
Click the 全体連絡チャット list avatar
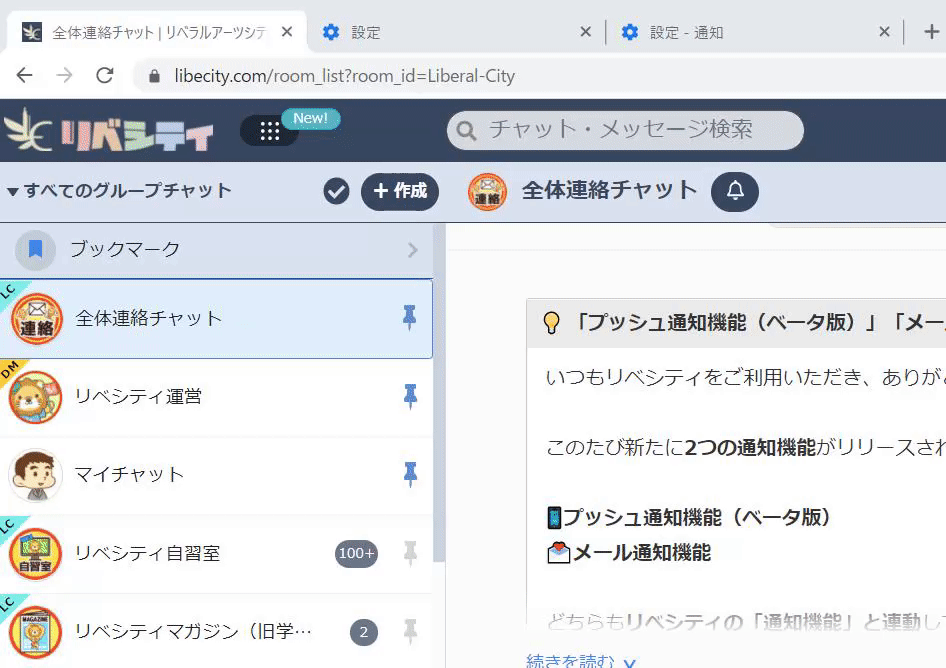37,319
